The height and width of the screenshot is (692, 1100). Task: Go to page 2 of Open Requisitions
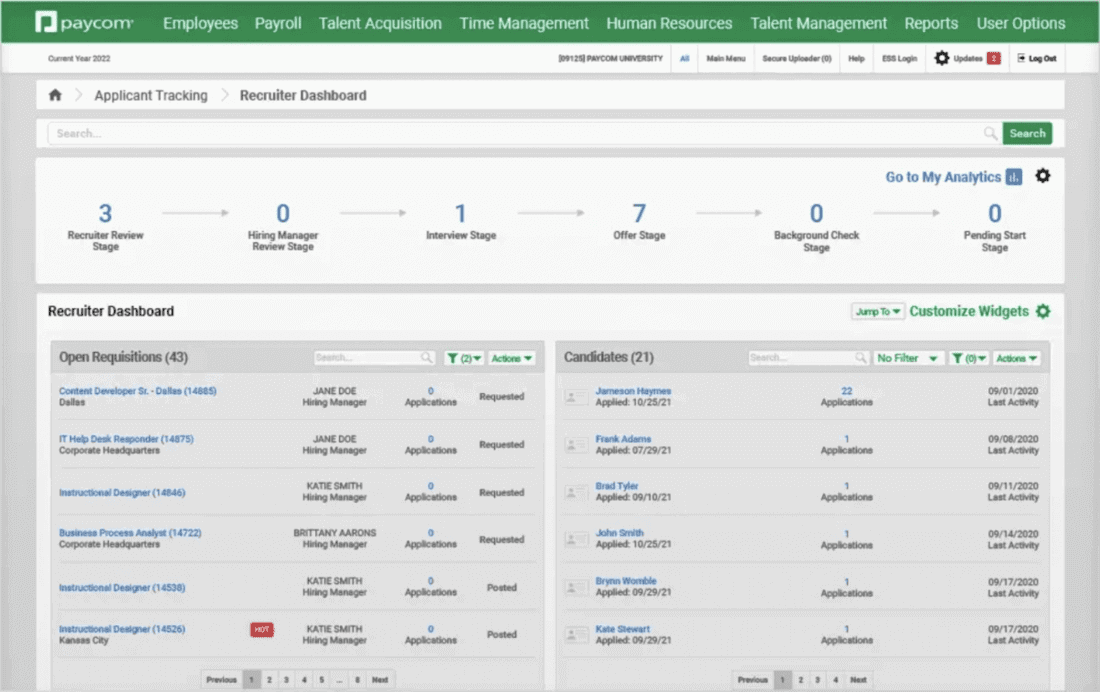coord(269,679)
